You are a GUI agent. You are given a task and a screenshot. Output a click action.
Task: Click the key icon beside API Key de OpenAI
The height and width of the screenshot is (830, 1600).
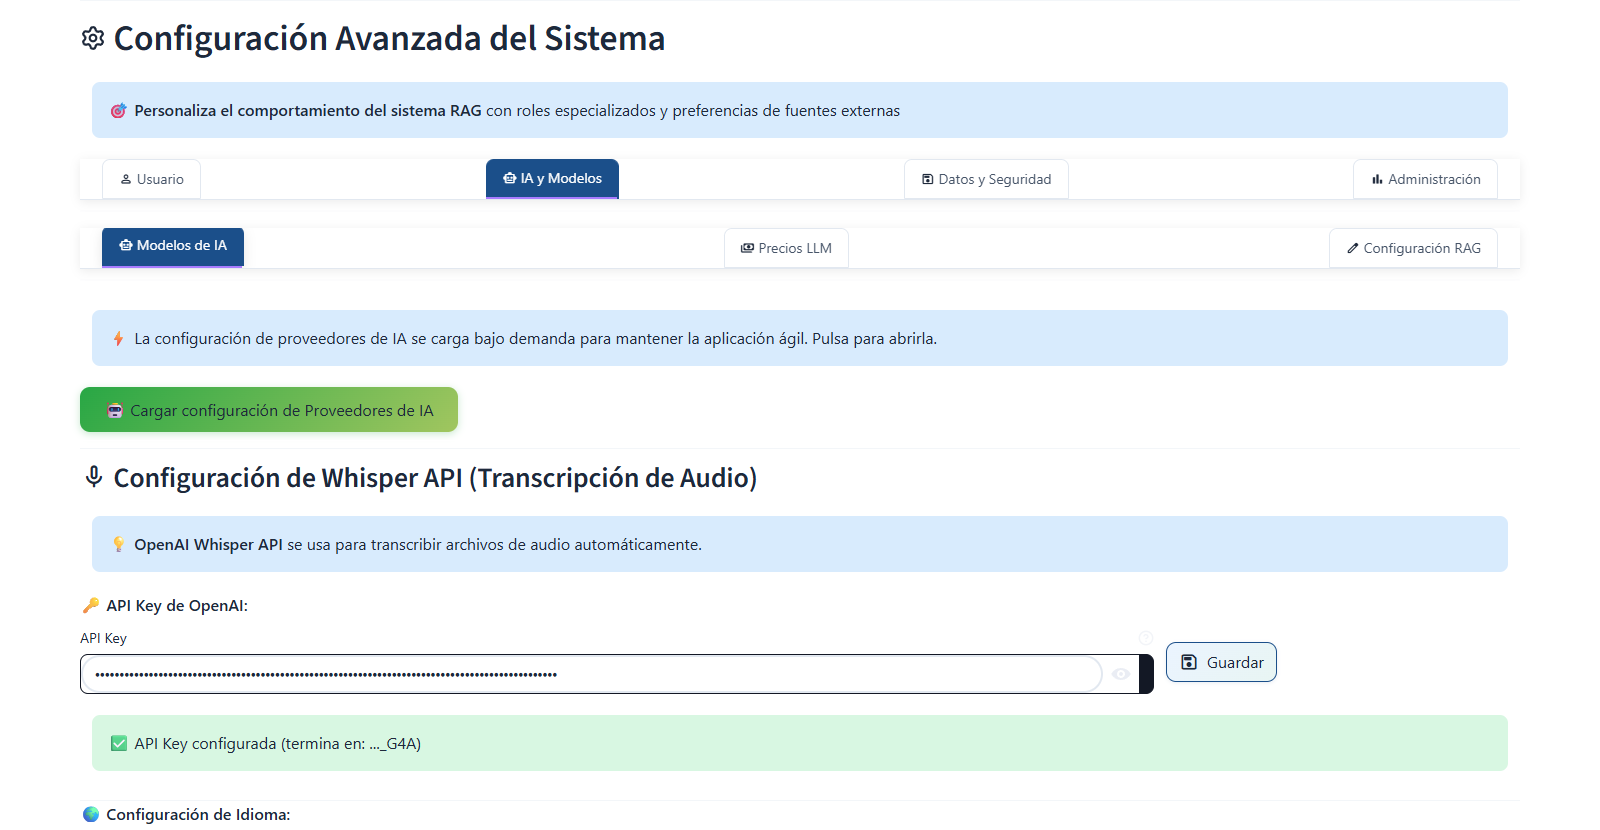coord(91,605)
